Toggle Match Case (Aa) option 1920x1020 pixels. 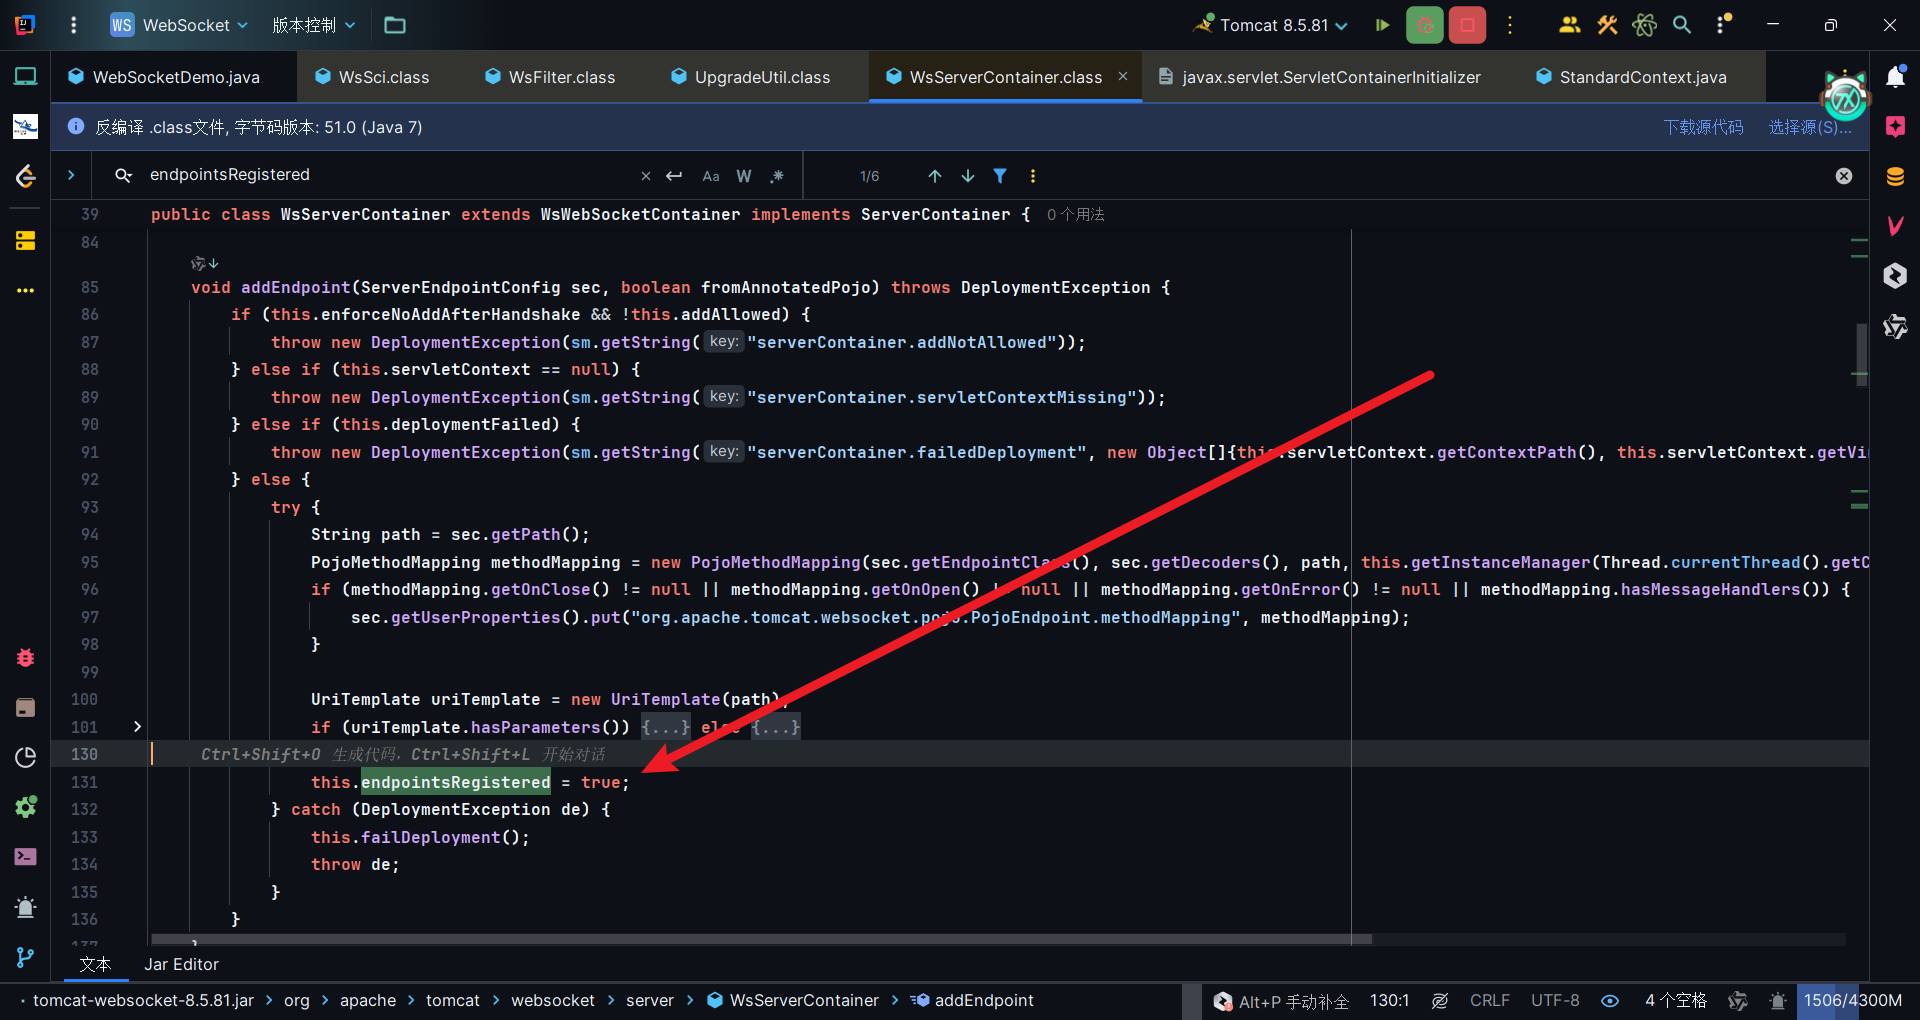711,176
